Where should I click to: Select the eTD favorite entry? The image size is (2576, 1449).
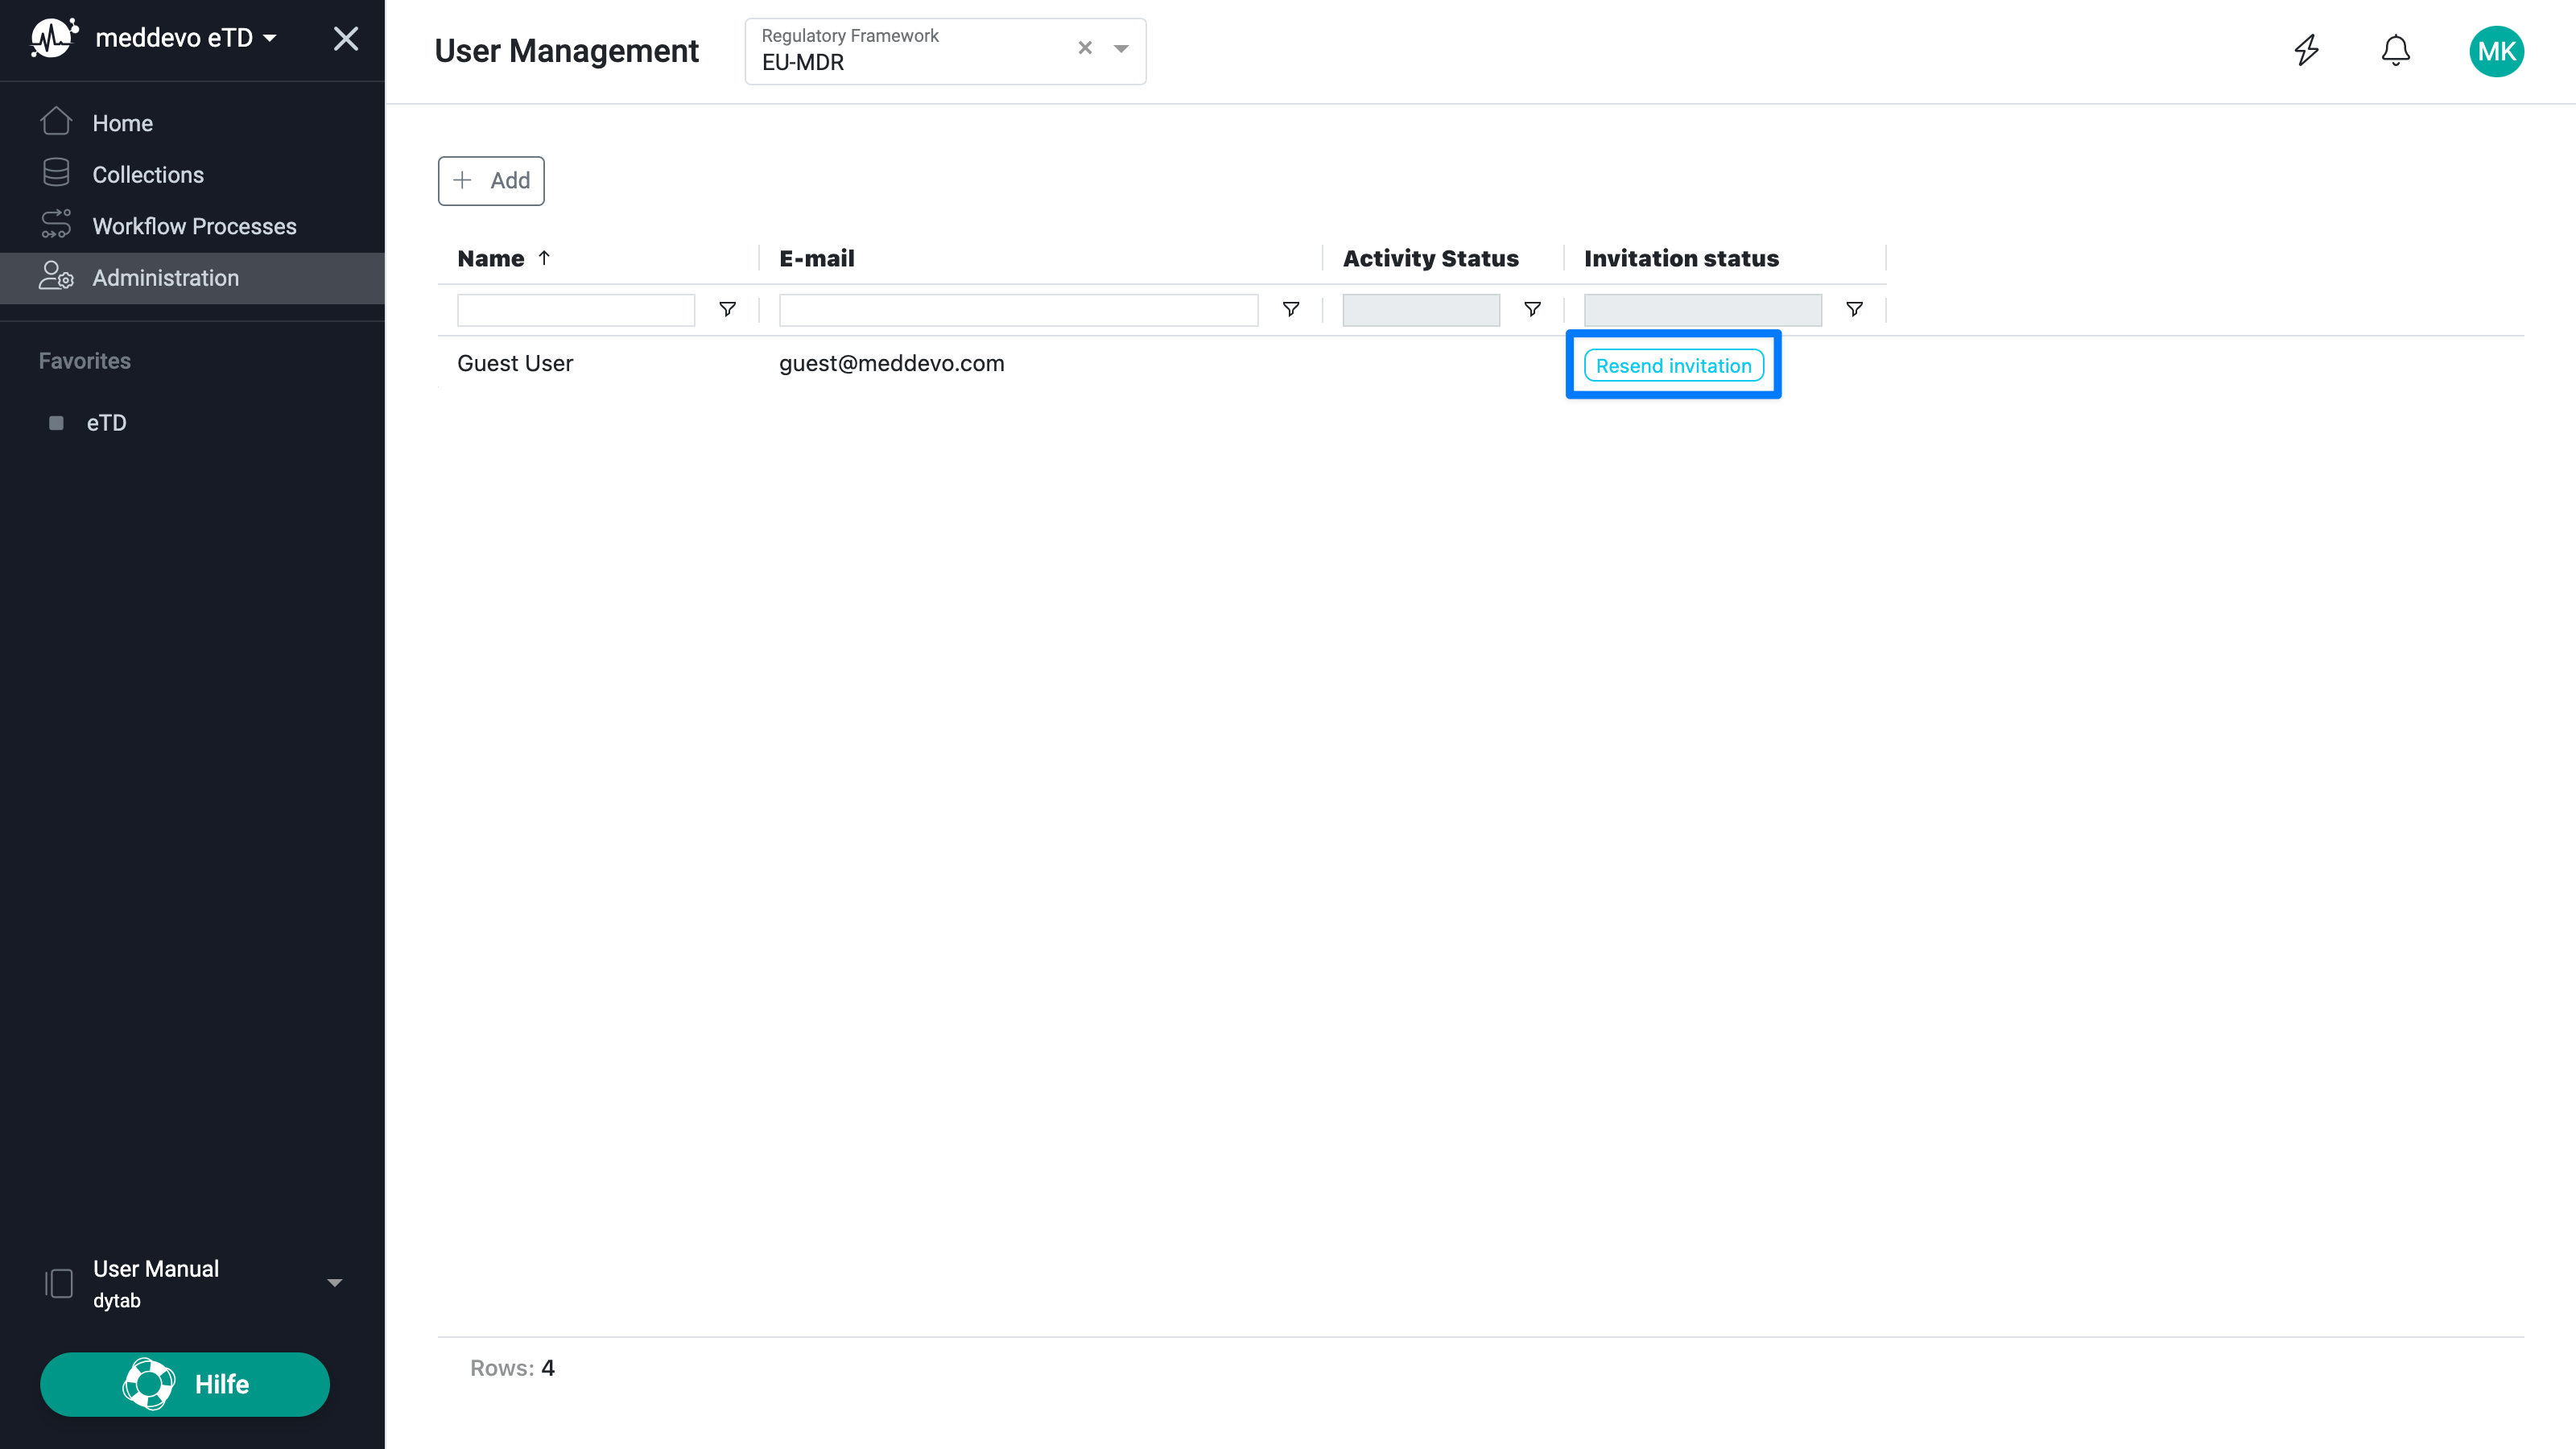[106, 422]
